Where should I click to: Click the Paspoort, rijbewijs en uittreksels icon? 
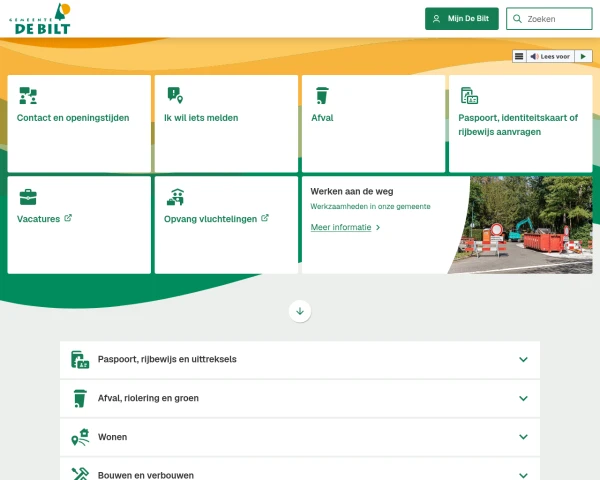click(80, 360)
